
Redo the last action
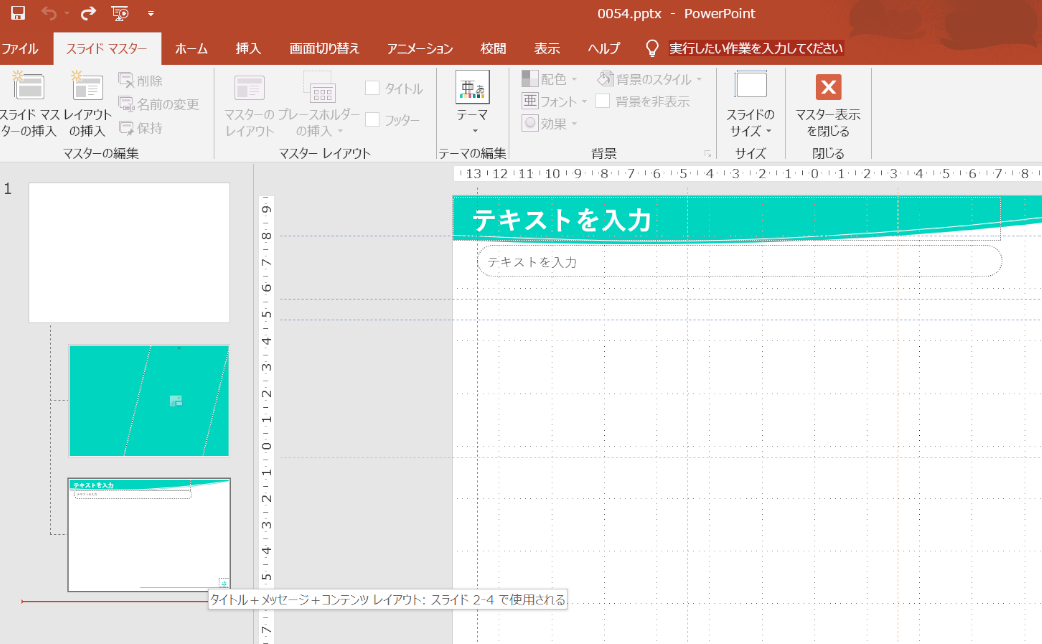pos(87,14)
